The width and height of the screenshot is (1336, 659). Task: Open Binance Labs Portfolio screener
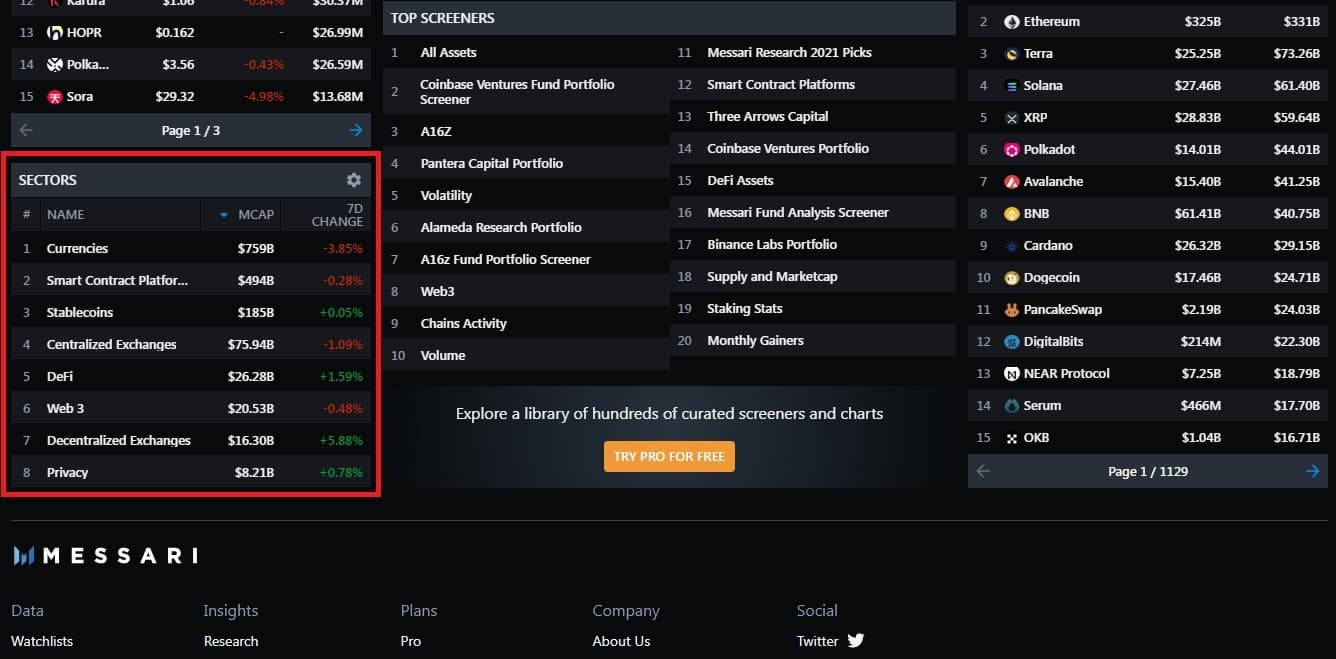click(x=772, y=245)
